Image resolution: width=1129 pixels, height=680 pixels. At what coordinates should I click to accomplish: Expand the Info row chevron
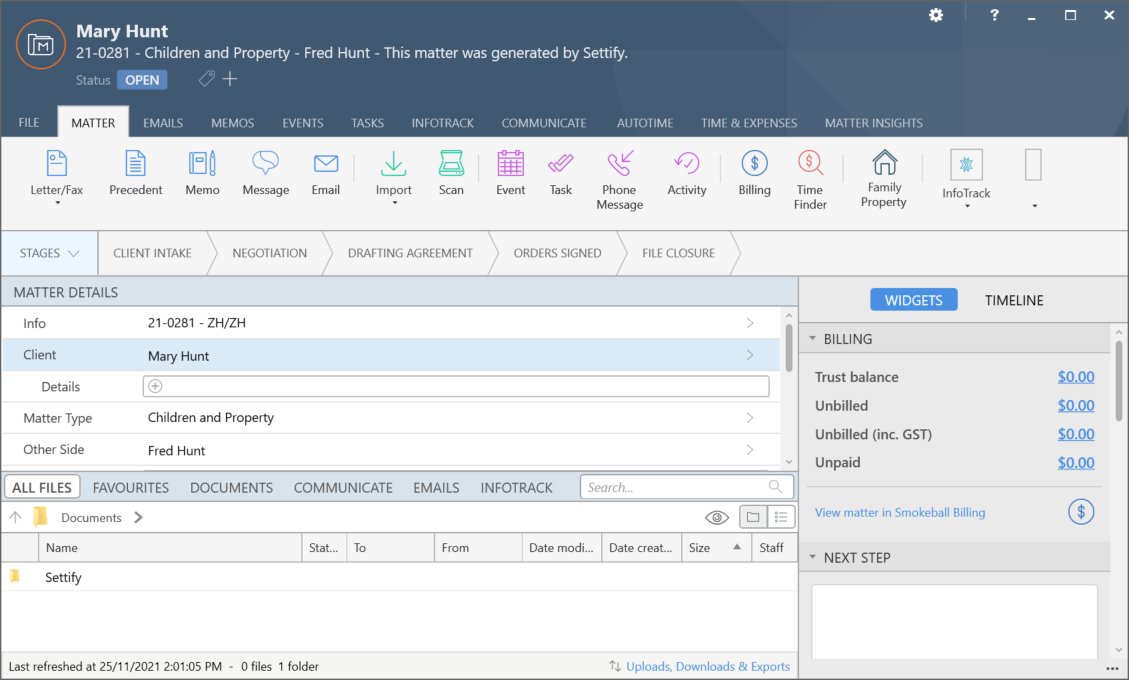(750, 323)
